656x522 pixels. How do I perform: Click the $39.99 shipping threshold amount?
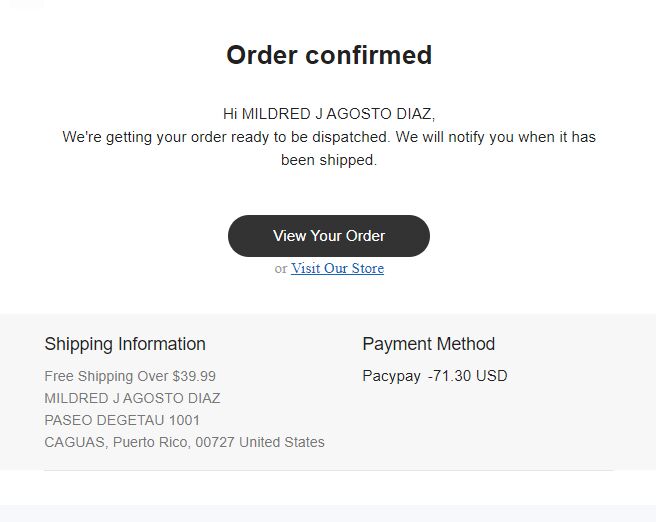194,376
